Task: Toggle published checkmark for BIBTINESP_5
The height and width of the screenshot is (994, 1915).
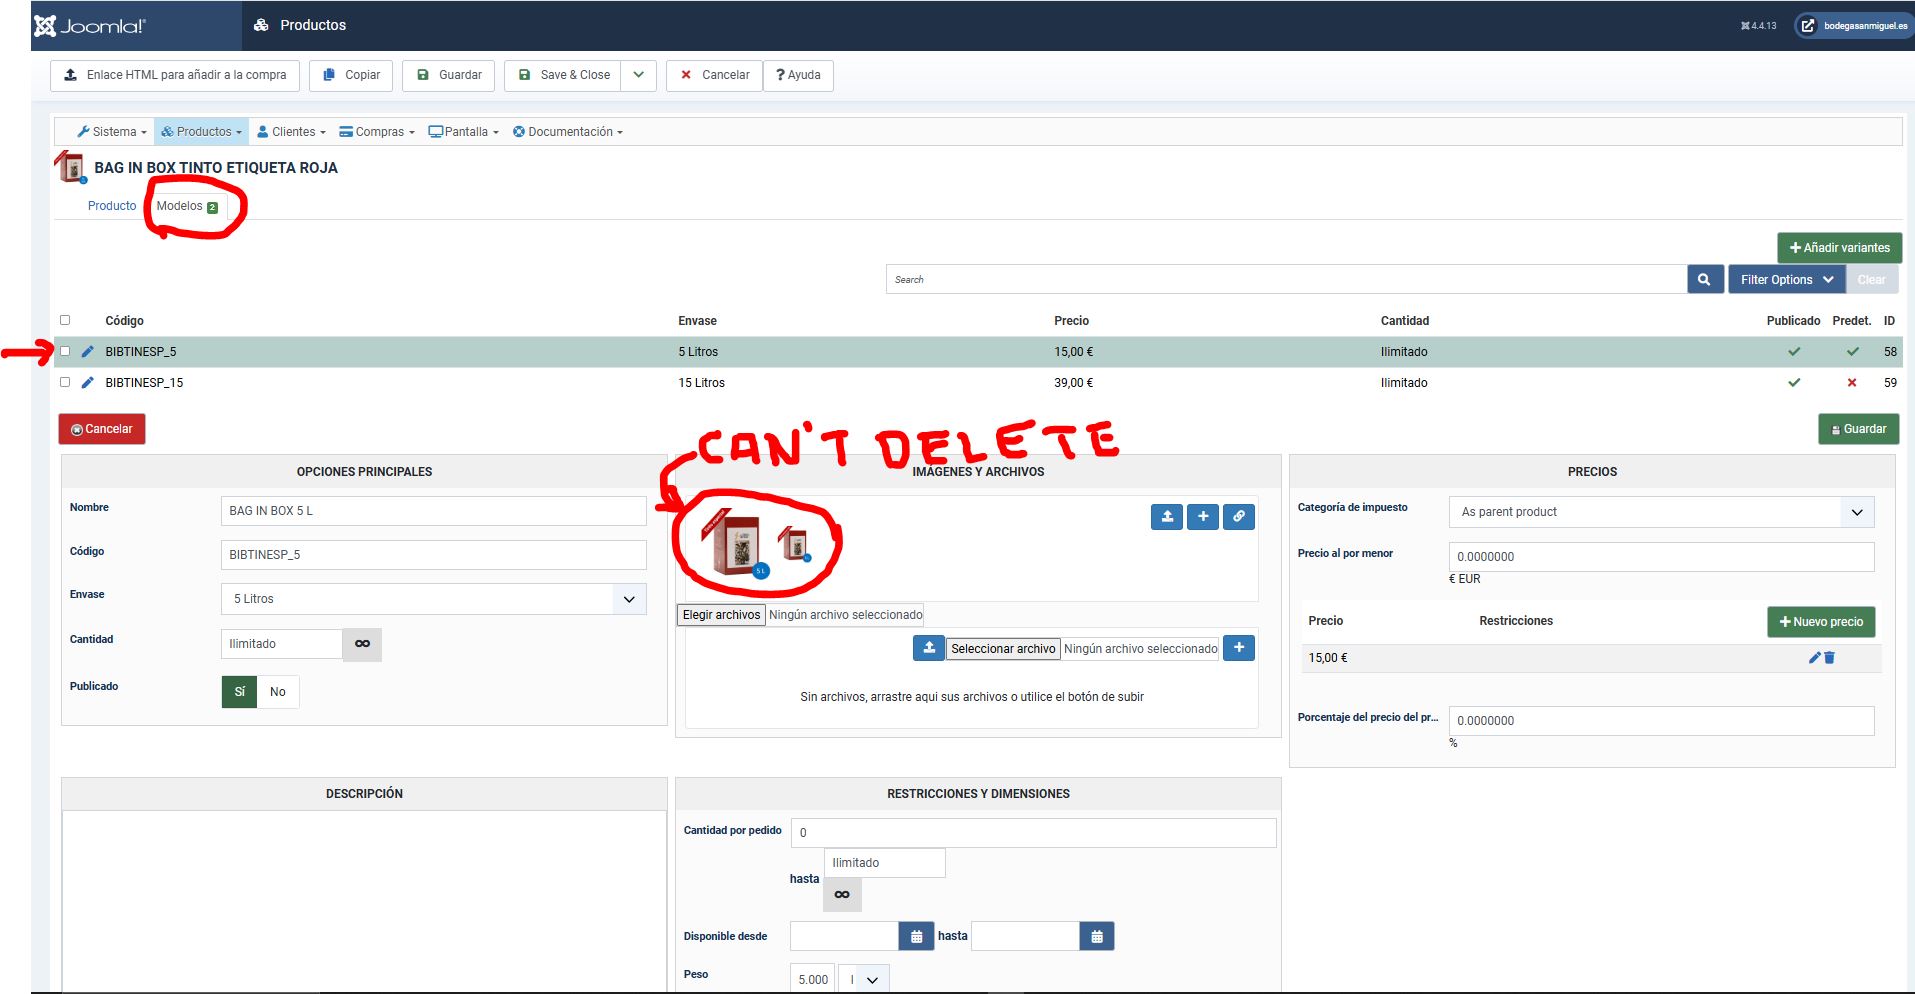Action: [1794, 351]
